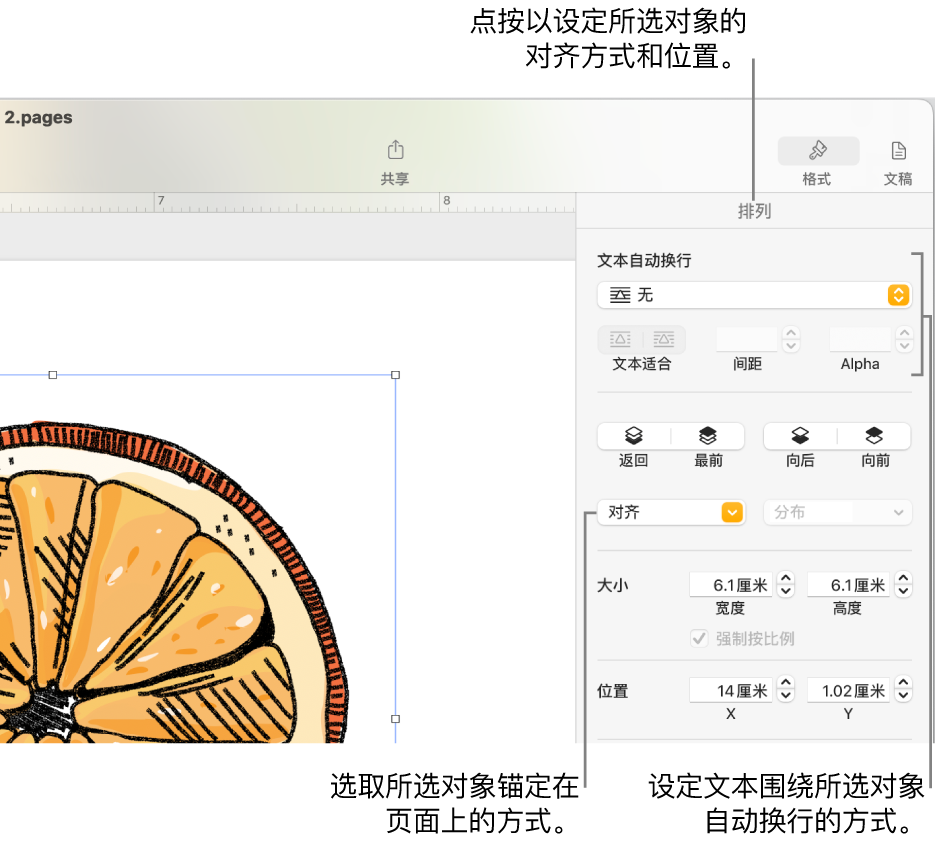Click the ruler at mark 8
Viewport: 935px width, 846px height.
[447, 202]
